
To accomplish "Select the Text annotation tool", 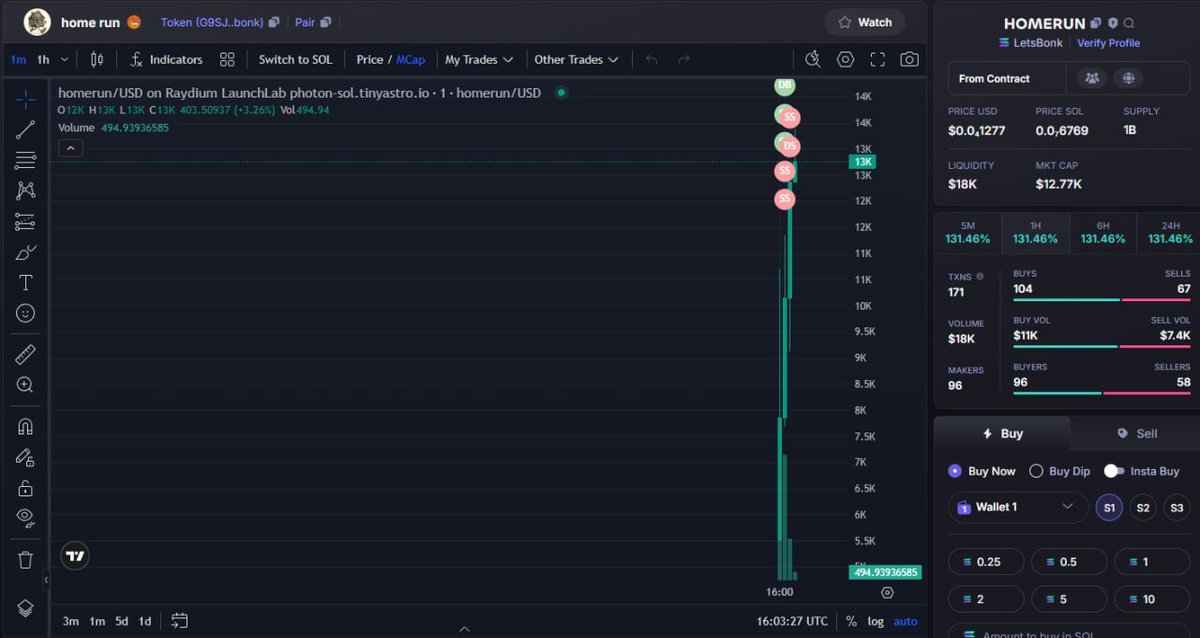I will 25,283.
